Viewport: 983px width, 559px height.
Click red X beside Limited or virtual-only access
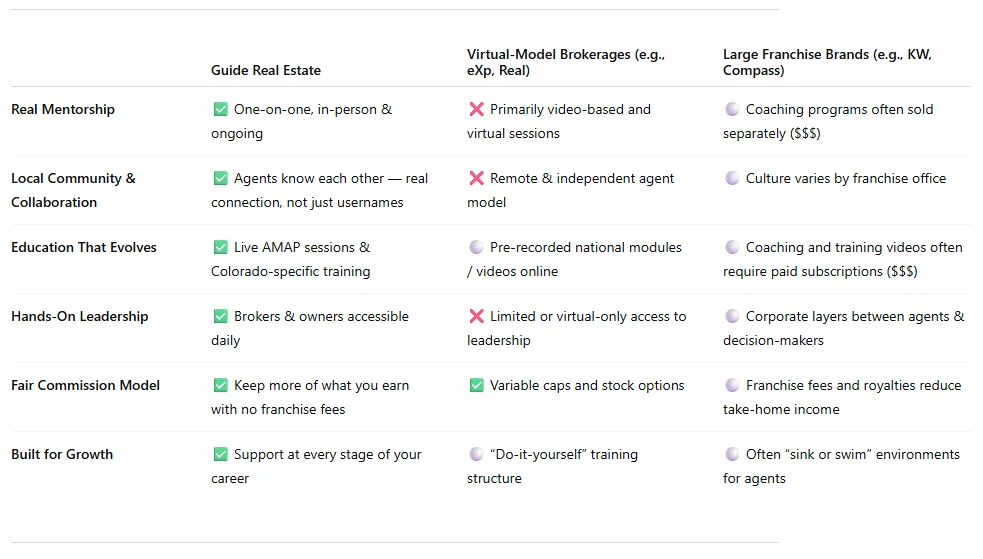point(476,316)
